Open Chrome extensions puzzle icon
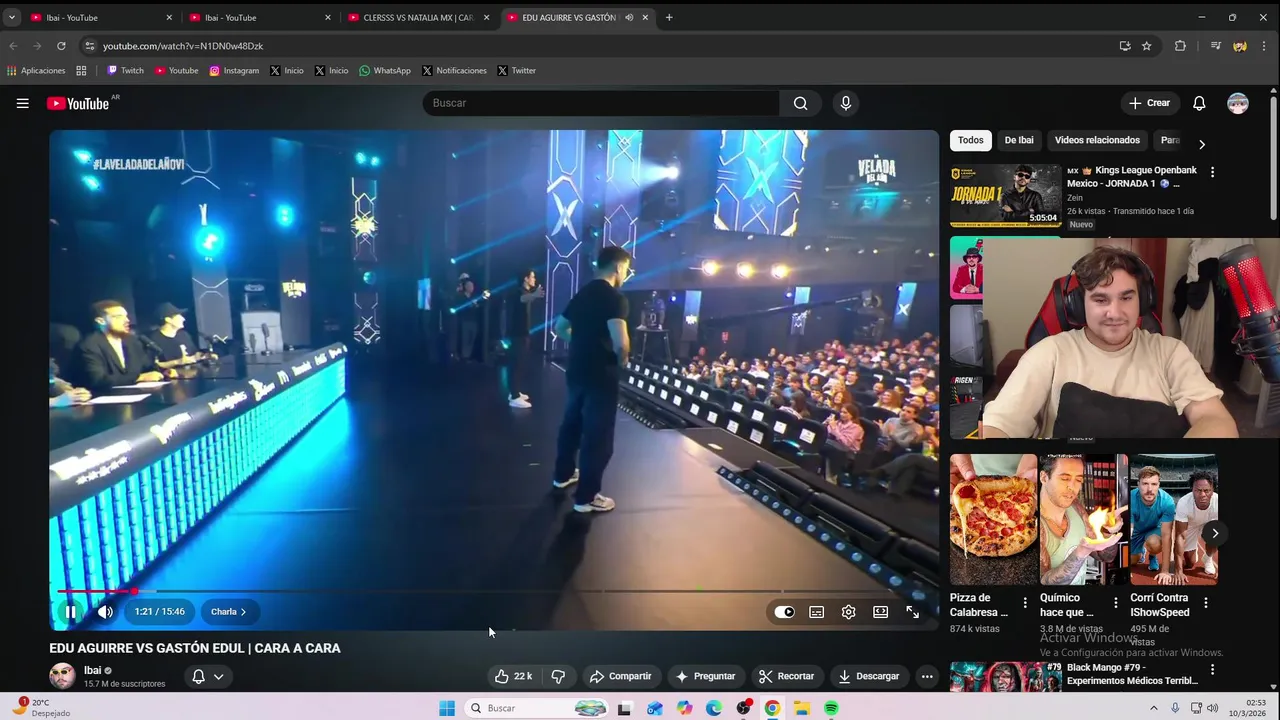 (x=1180, y=46)
